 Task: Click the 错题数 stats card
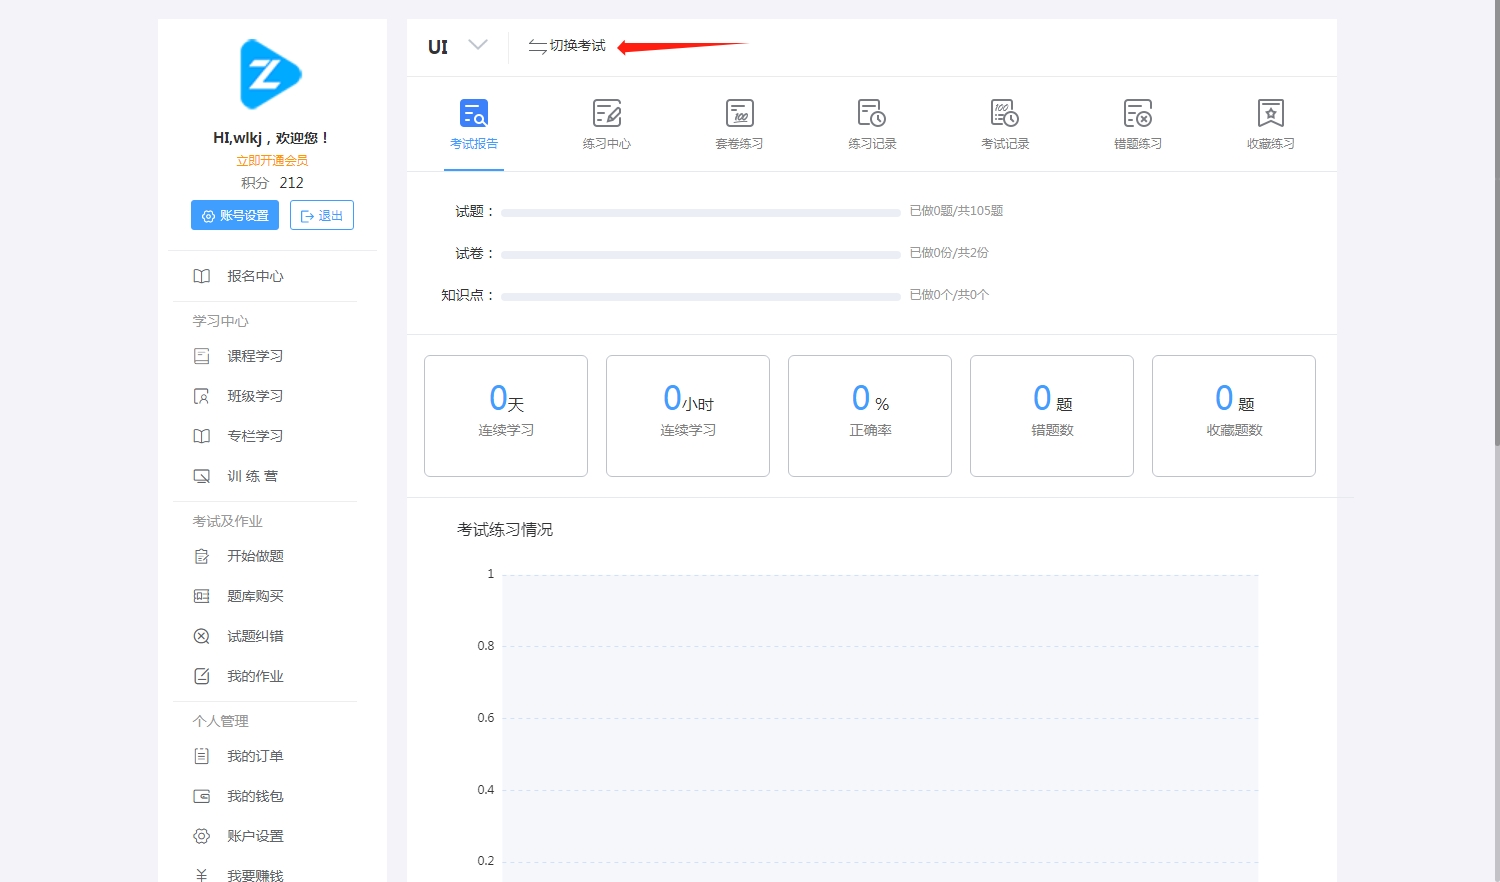1052,416
